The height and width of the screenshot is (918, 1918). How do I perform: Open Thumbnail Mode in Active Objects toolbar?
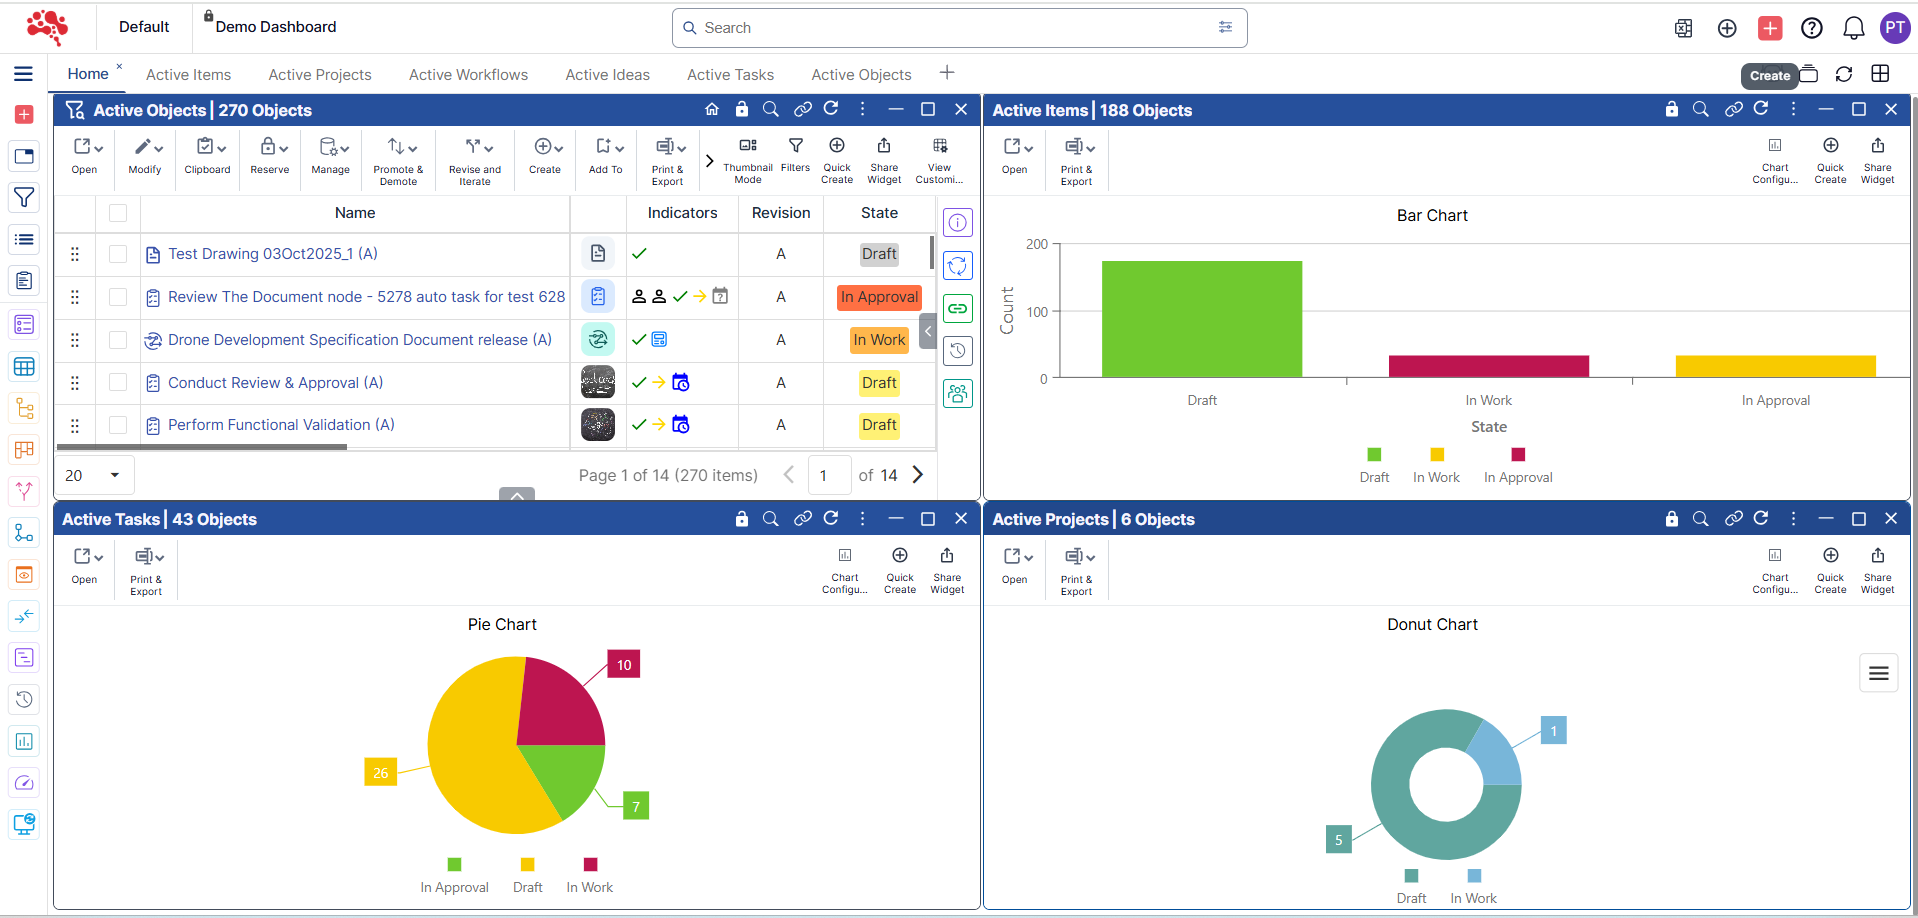[747, 153]
